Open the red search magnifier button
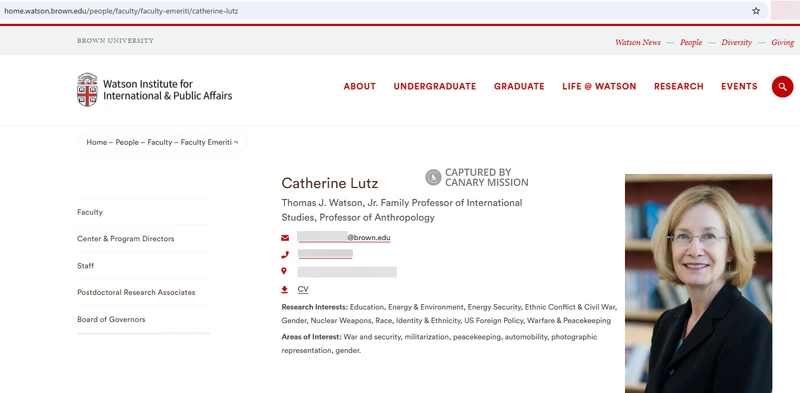Viewport: 800px width, 393px height. point(782,87)
